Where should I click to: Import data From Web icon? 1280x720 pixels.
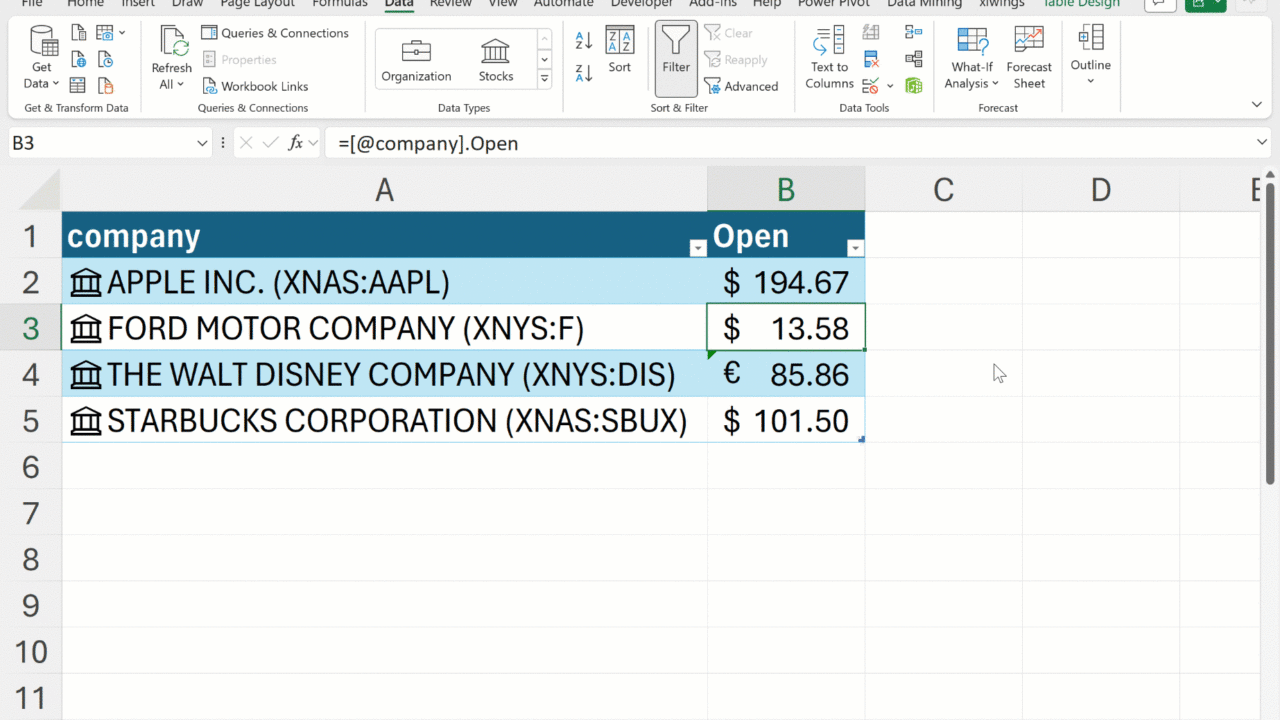(x=79, y=60)
